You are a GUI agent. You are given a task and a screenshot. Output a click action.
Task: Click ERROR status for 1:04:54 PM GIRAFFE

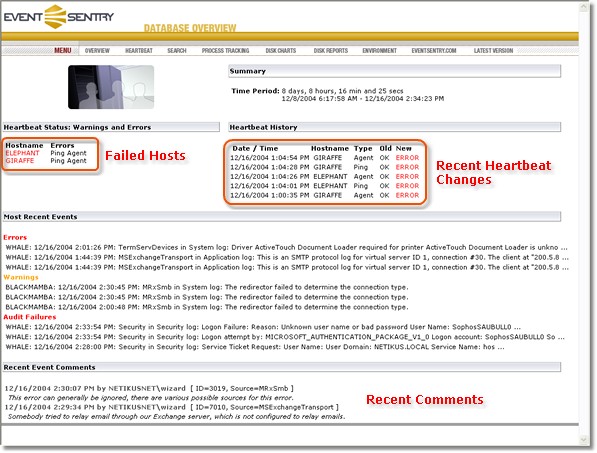click(x=407, y=158)
